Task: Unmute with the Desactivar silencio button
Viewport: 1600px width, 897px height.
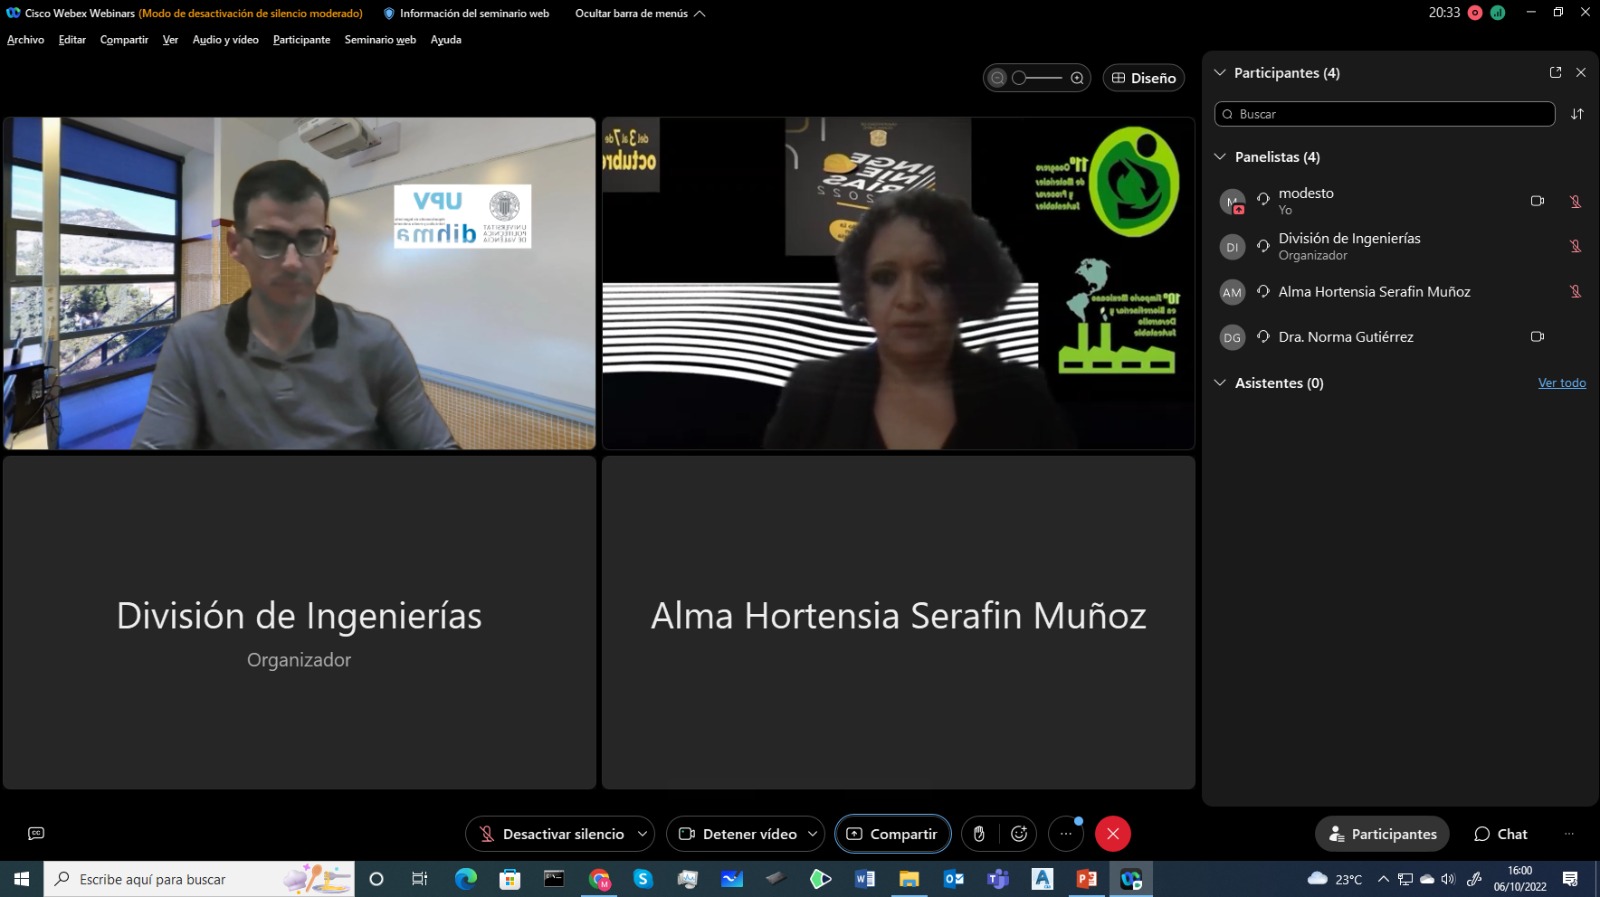Action: (x=552, y=834)
